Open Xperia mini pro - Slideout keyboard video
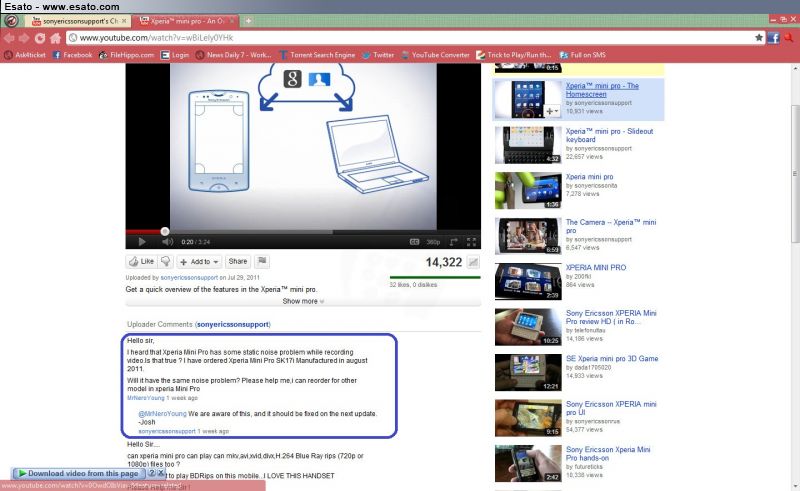800x491 pixels. [x=609, y=135]
